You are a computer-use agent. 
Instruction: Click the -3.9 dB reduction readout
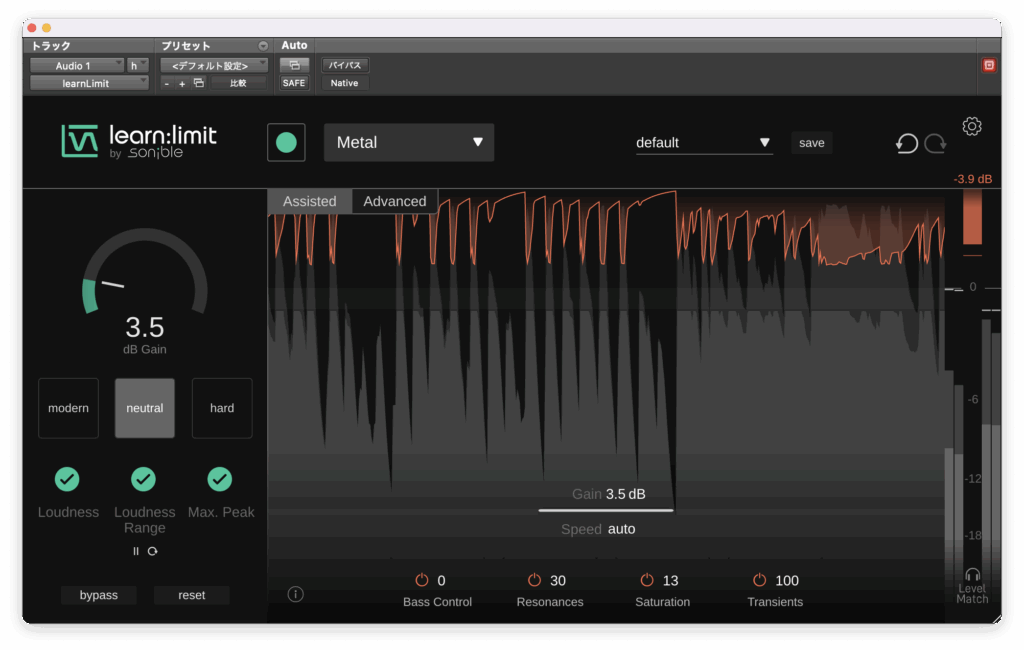tap(972, 179)
